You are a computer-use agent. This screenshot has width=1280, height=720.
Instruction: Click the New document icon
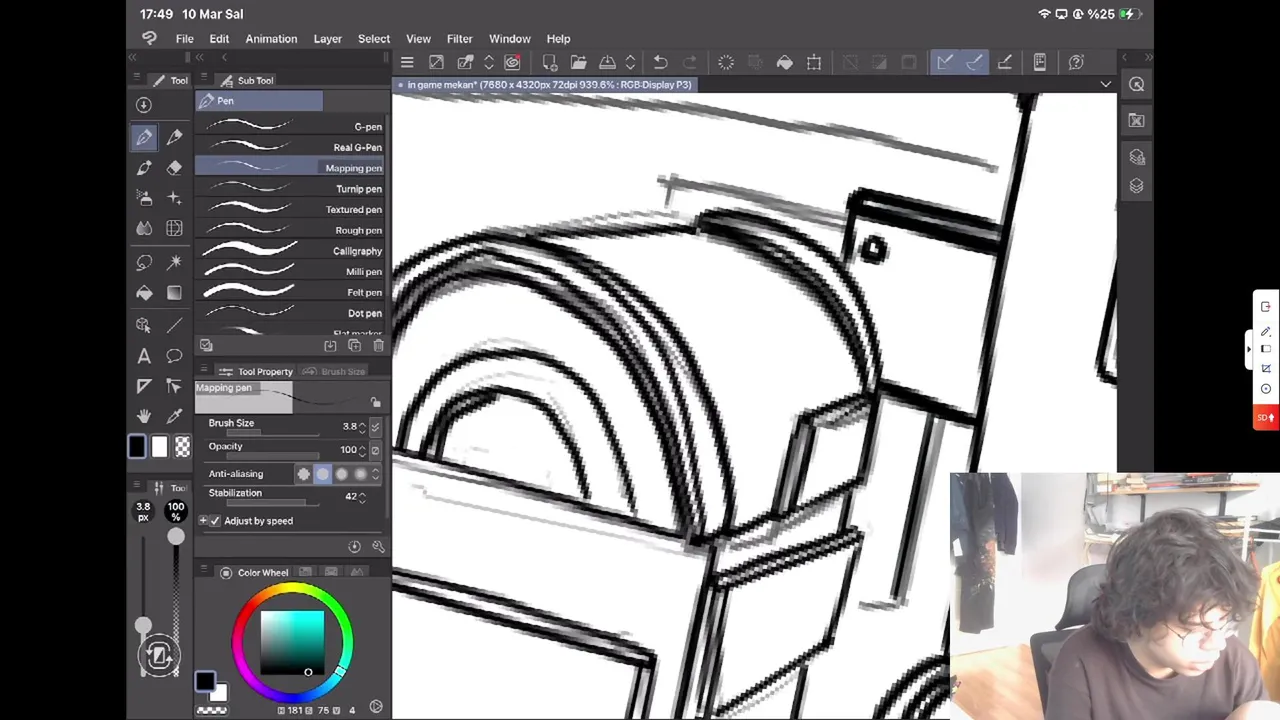click(549, 62)
